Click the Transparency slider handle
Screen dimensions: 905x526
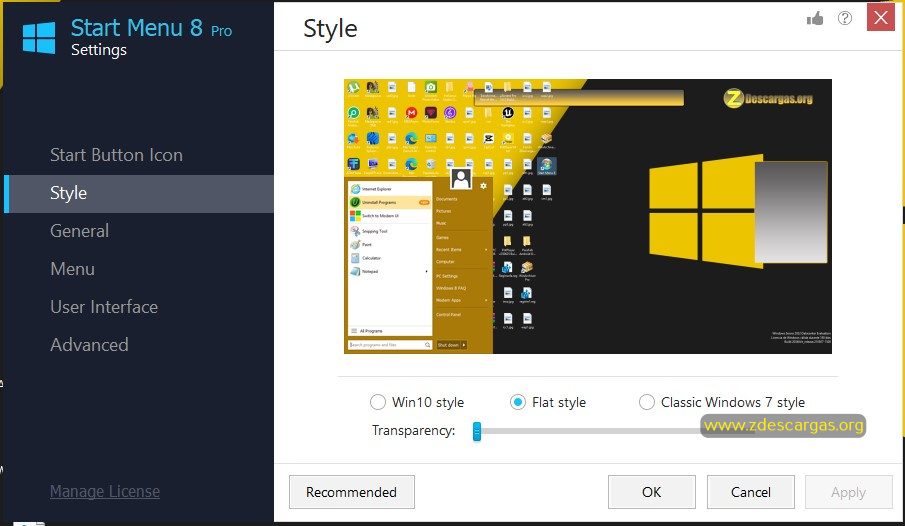[x=477, y=431]
